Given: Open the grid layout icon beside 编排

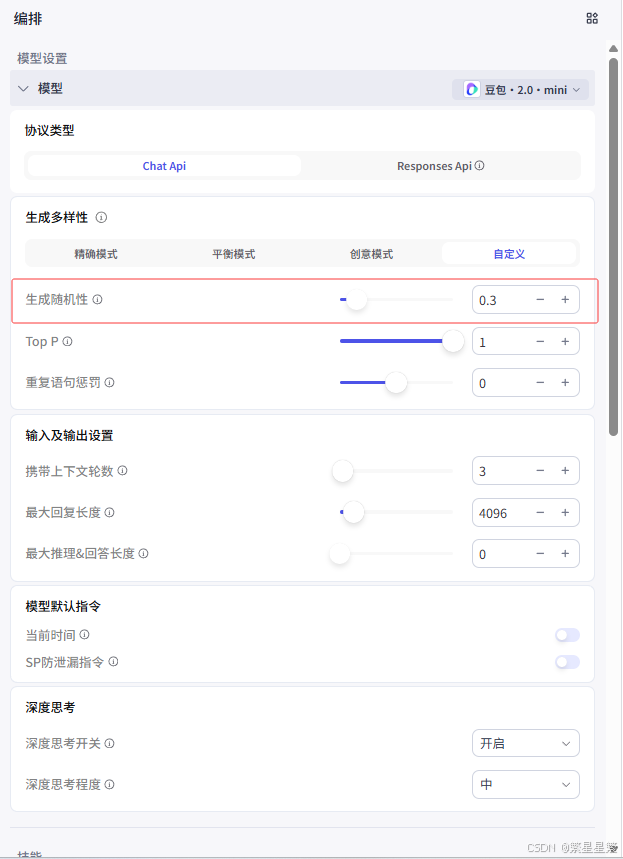Looking at the screenshot, I should click(x=592, y=18).
